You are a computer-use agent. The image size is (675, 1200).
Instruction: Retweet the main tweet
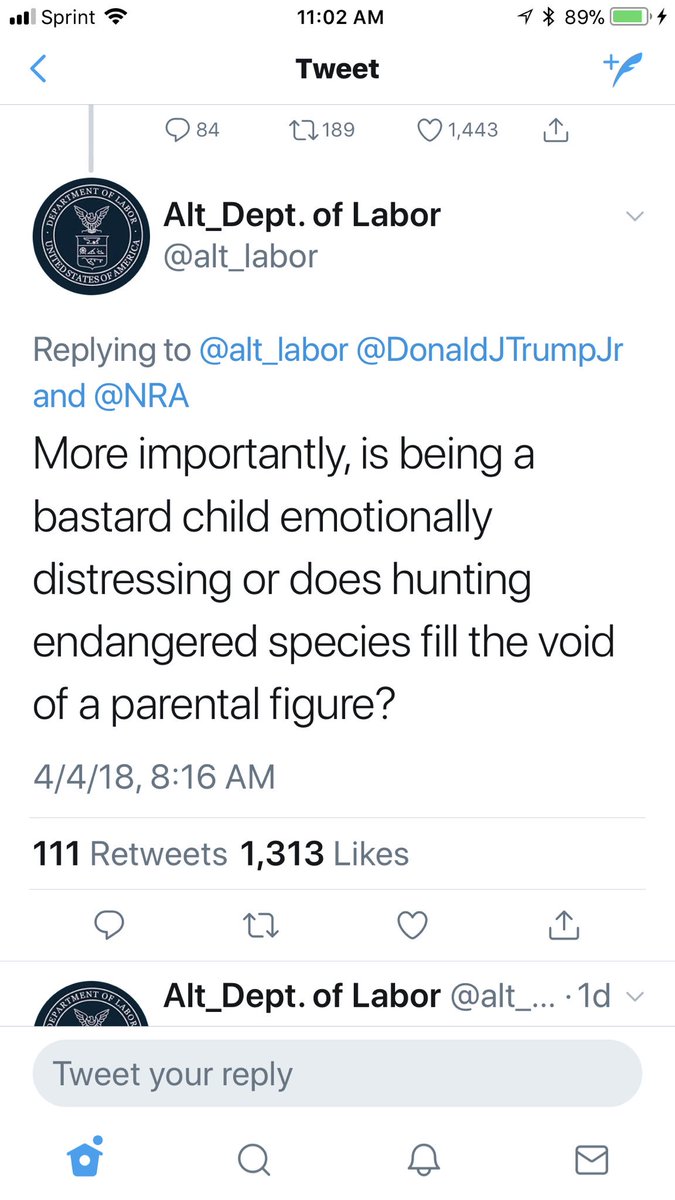pyautogui.click(x=259, y=926)
